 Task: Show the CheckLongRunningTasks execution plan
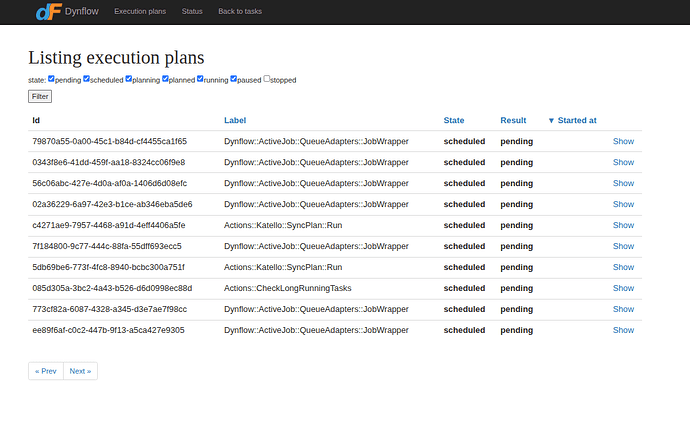[623, 288]
